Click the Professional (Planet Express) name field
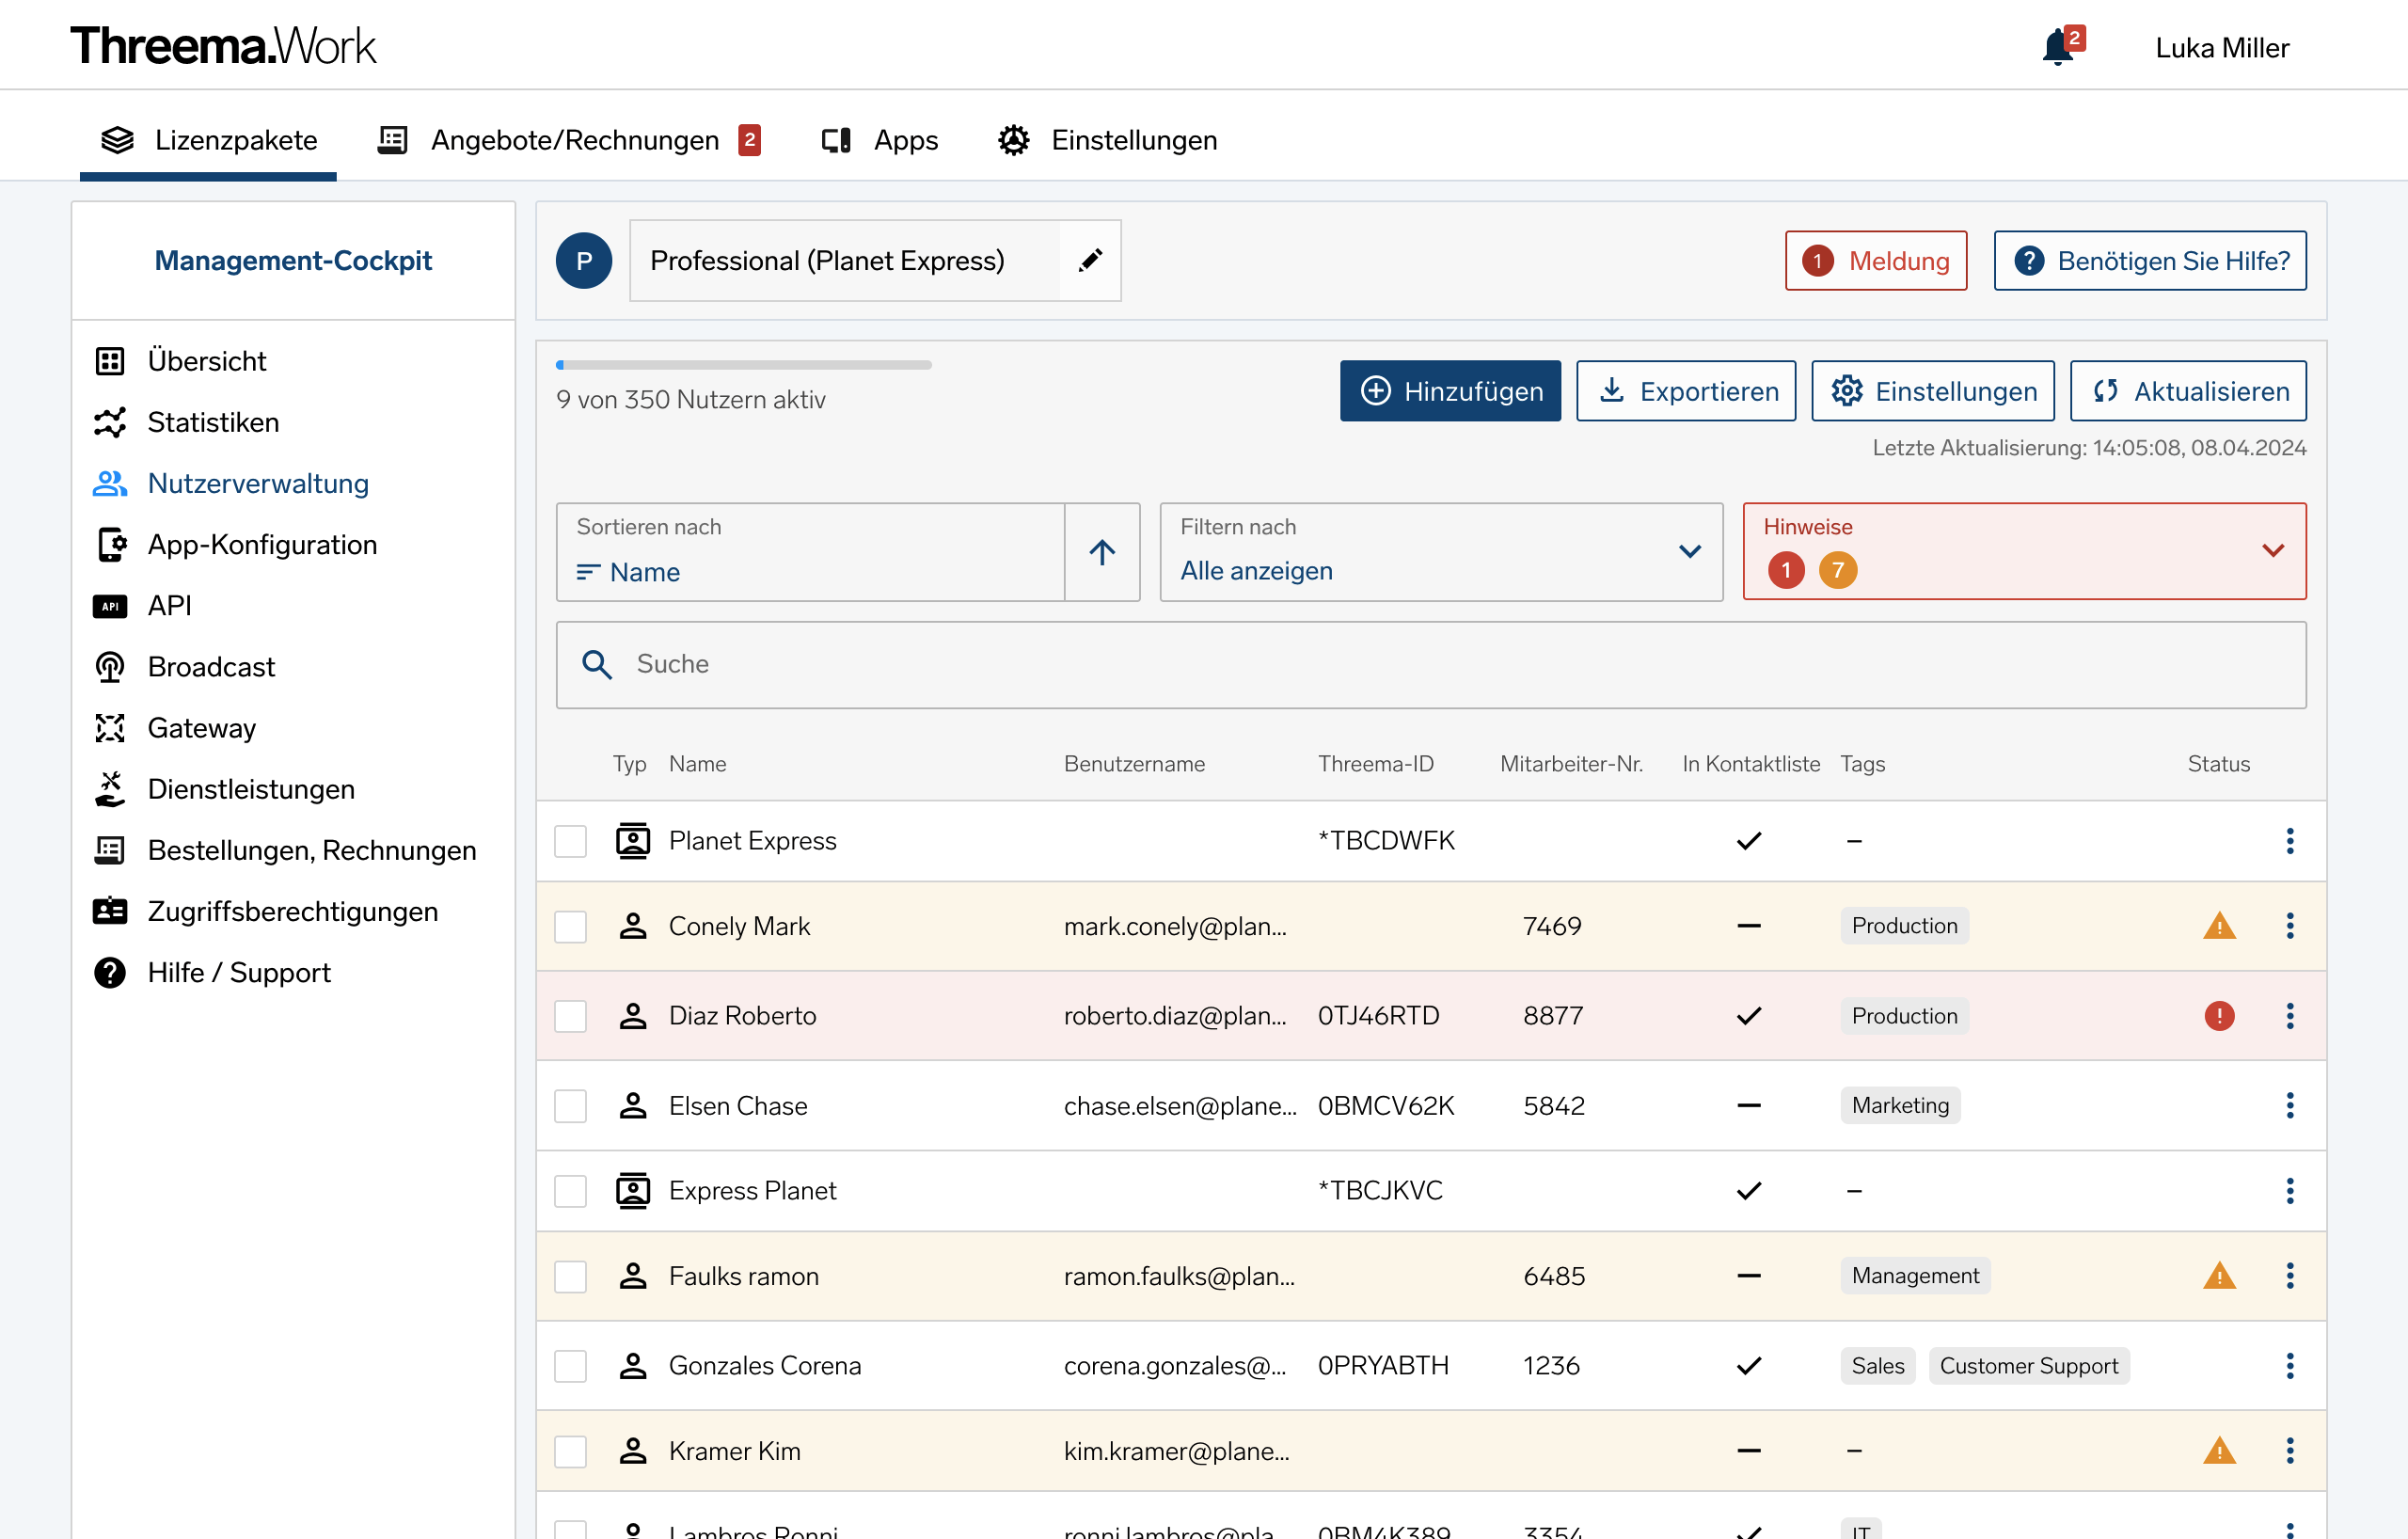This screenshot has width=2408, height=1539. pos(845,260)
